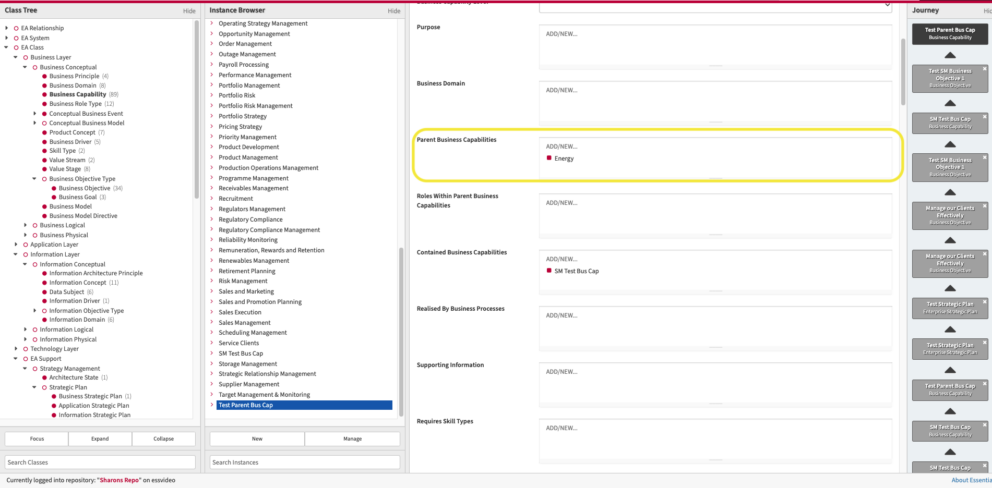Viewport: 992px width, 488px height.
Task: Collapse the EA Class tree node
Action: (x=6, y=47)
